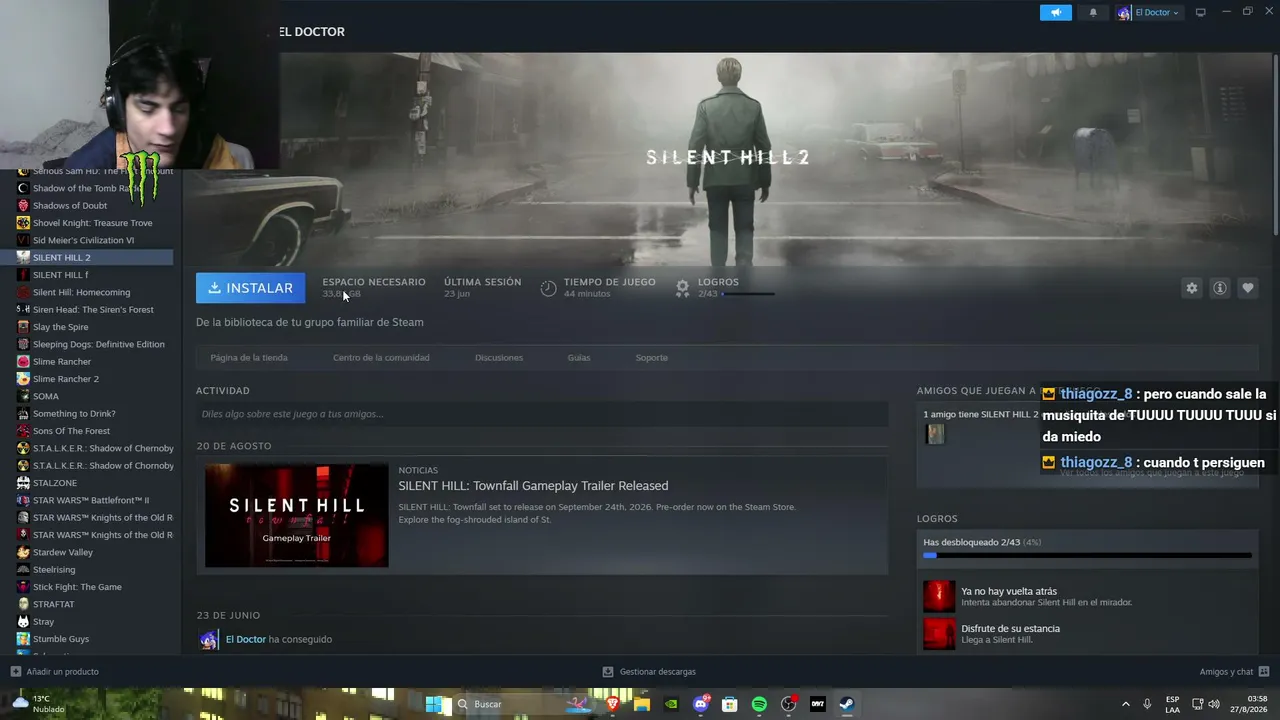The image size is (1280, 720).
Task: Click the El Doctor link in activity
Action: coord(246,639)
